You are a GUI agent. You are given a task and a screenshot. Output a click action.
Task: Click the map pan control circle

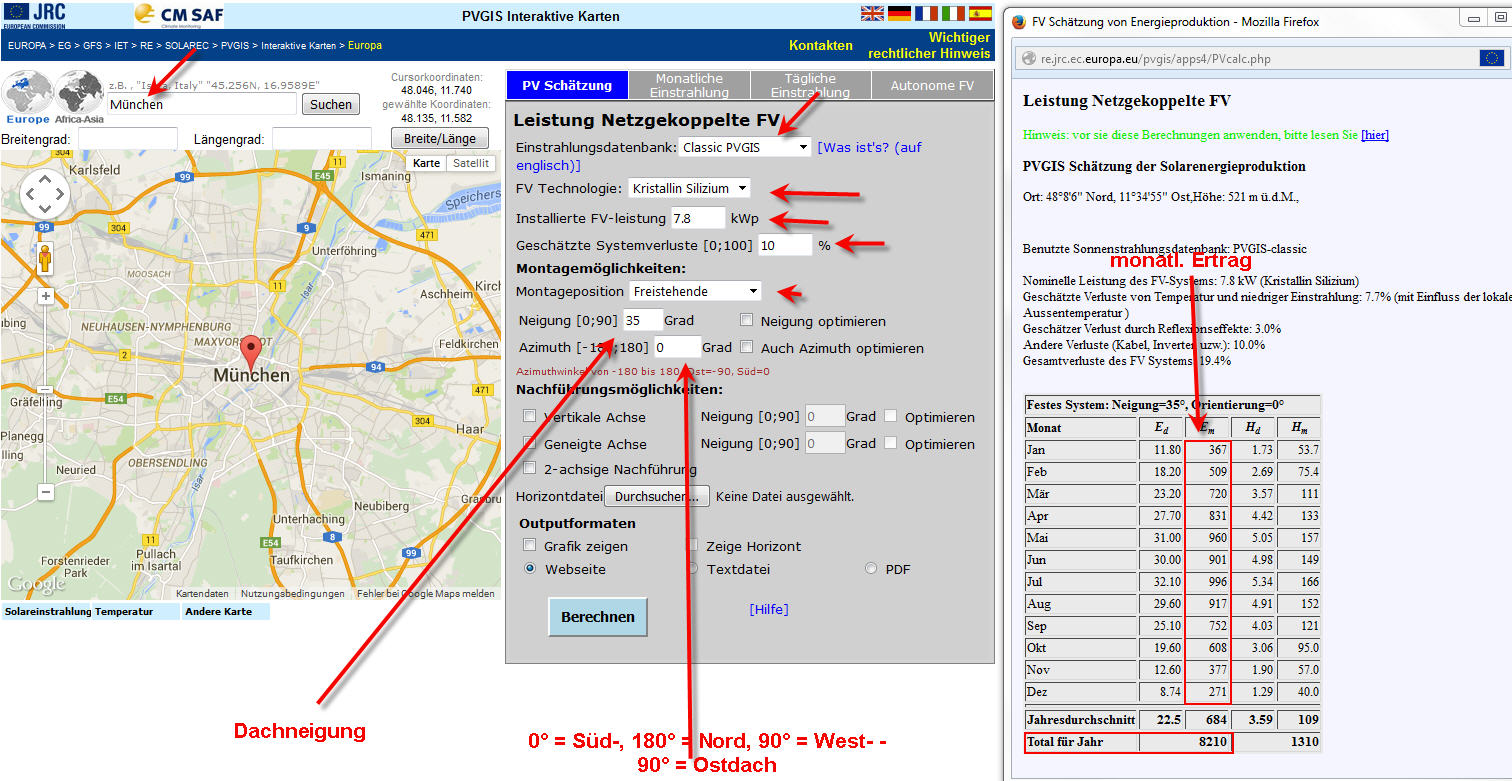click(x=44, y=195)
